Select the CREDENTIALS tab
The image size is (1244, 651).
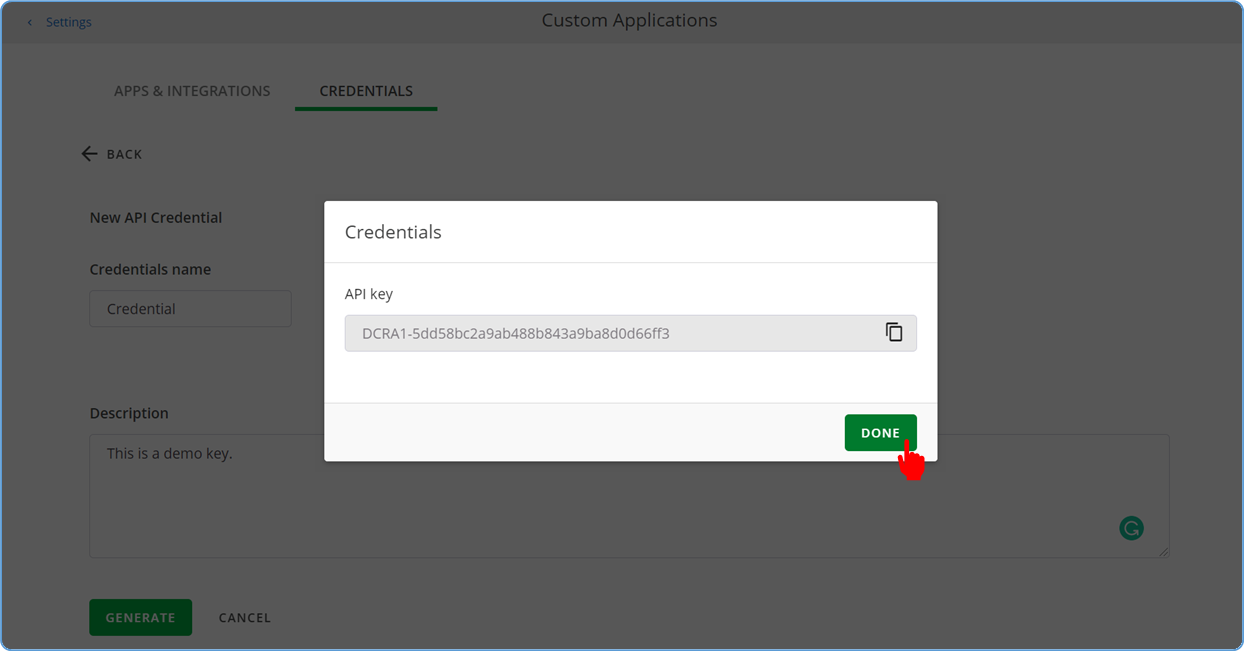click(x=366, y=91)
